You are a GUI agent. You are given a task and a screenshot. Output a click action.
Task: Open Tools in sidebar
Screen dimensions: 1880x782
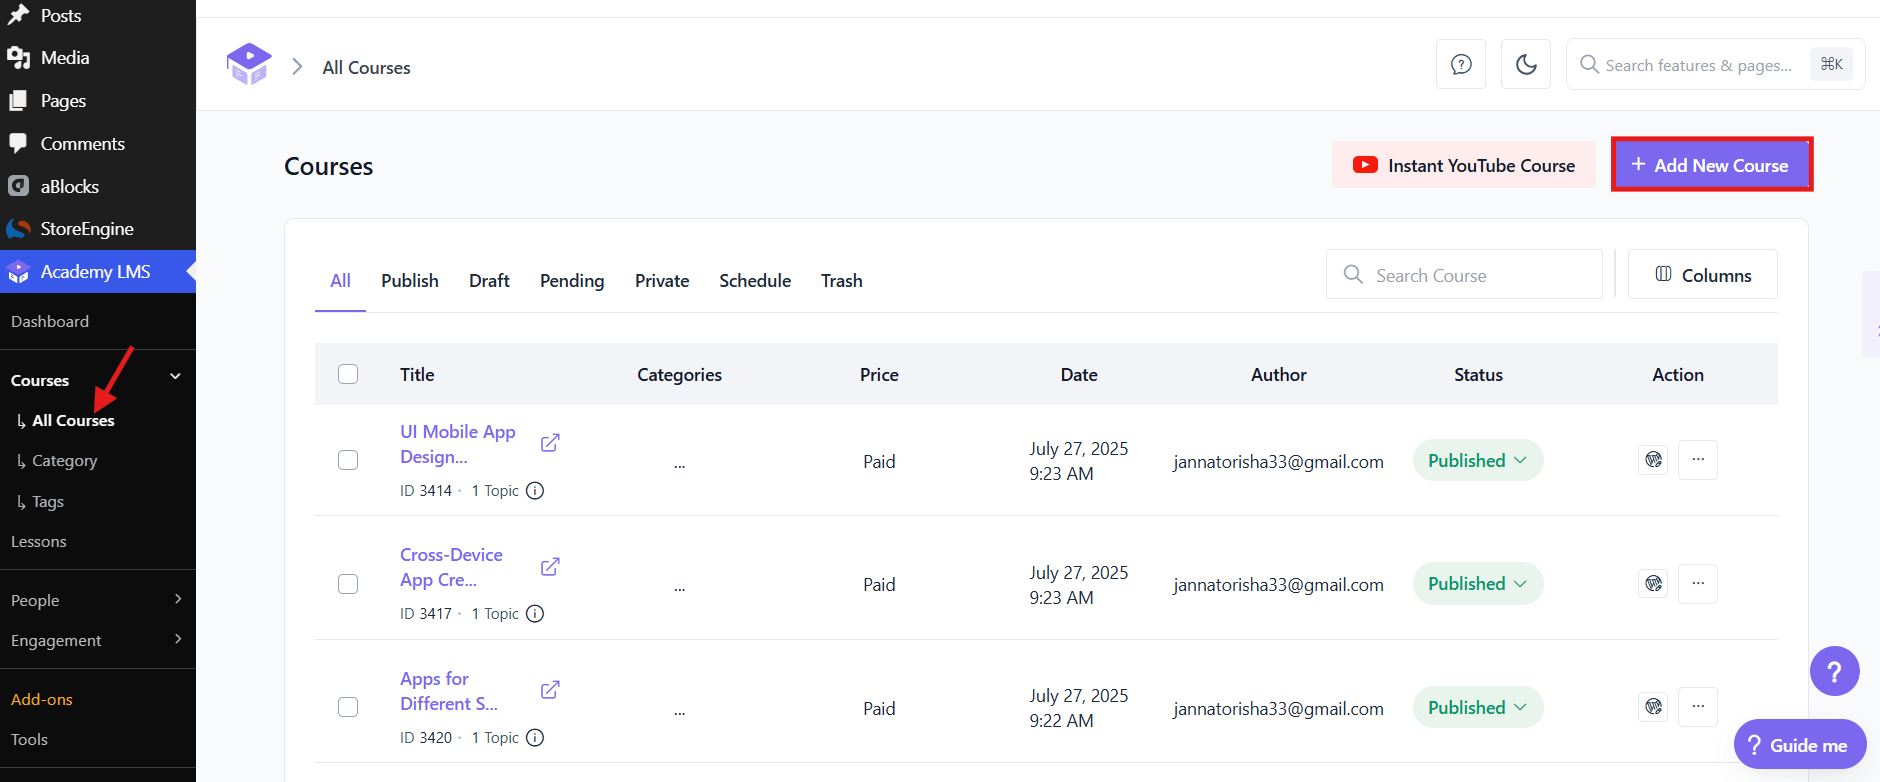pos(30,740)
